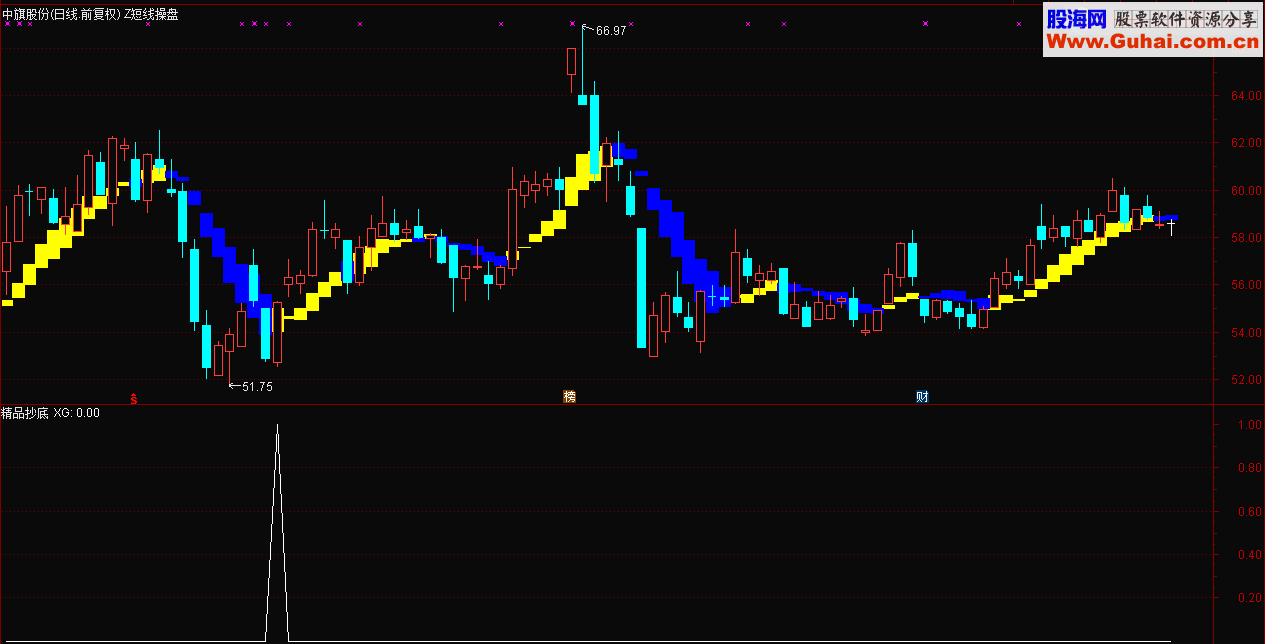Click the 精品抄底 sub-indicator label
The height and width of the screenshot is (644, 1265).
pyautogui.click(x=25, y=412)
